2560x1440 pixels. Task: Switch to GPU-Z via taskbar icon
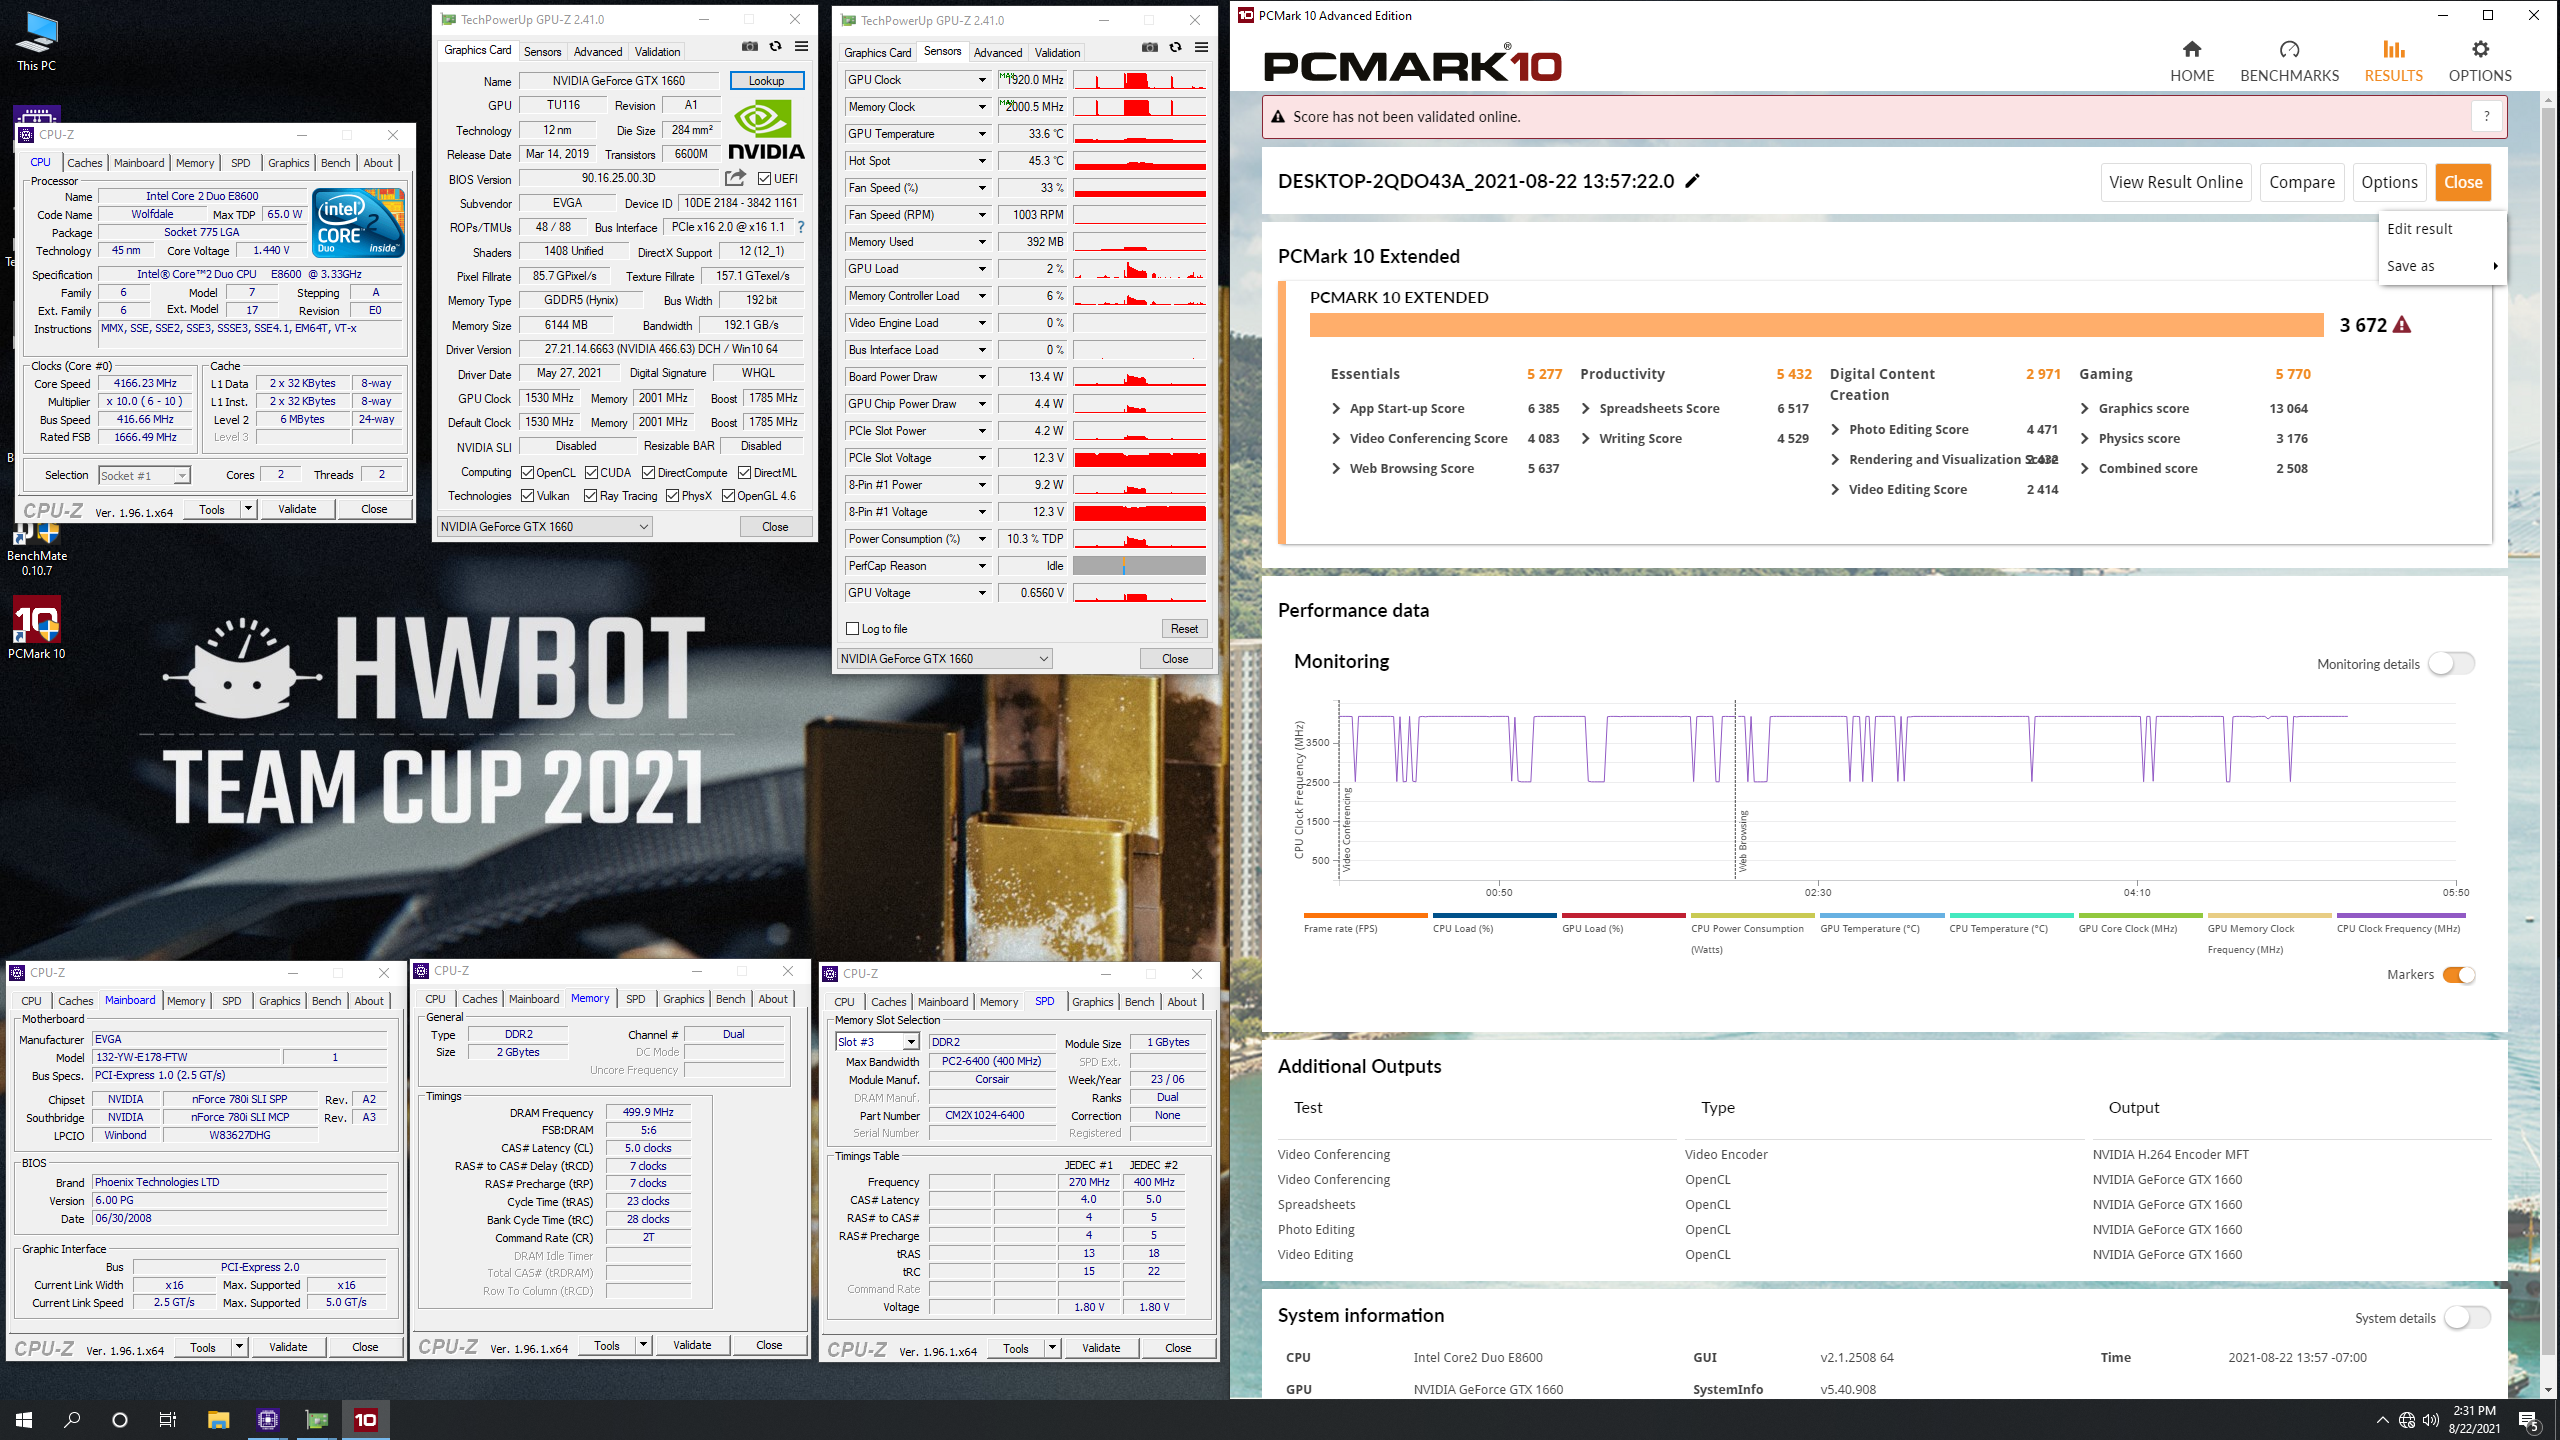coord(316,1419)
